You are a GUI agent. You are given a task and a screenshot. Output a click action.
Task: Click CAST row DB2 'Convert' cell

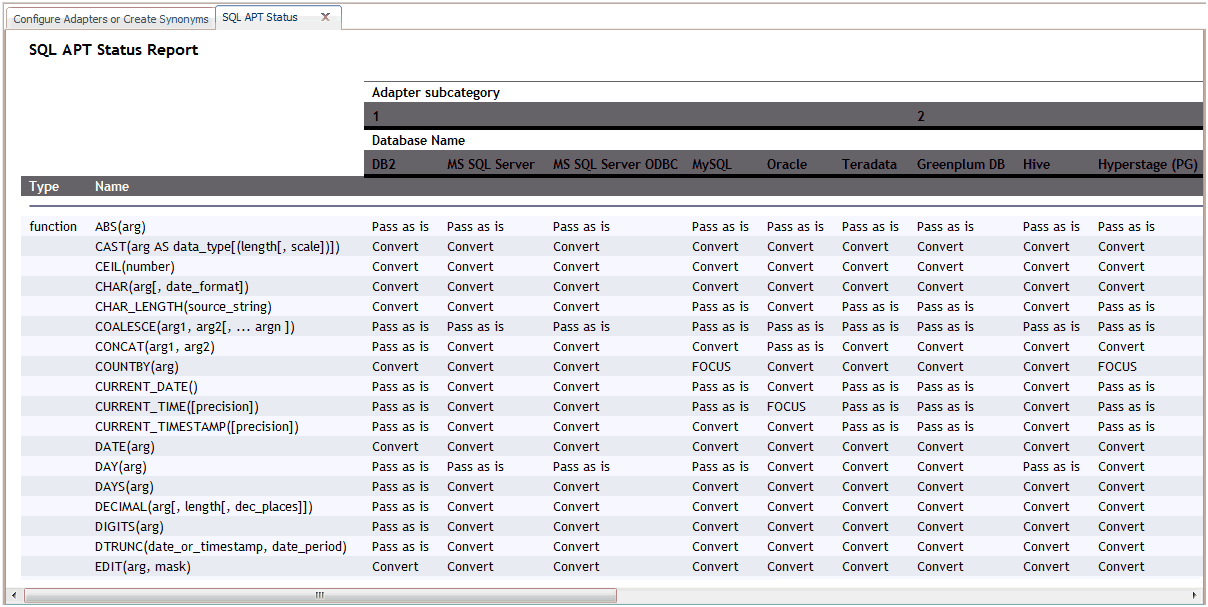pos(395,246)
